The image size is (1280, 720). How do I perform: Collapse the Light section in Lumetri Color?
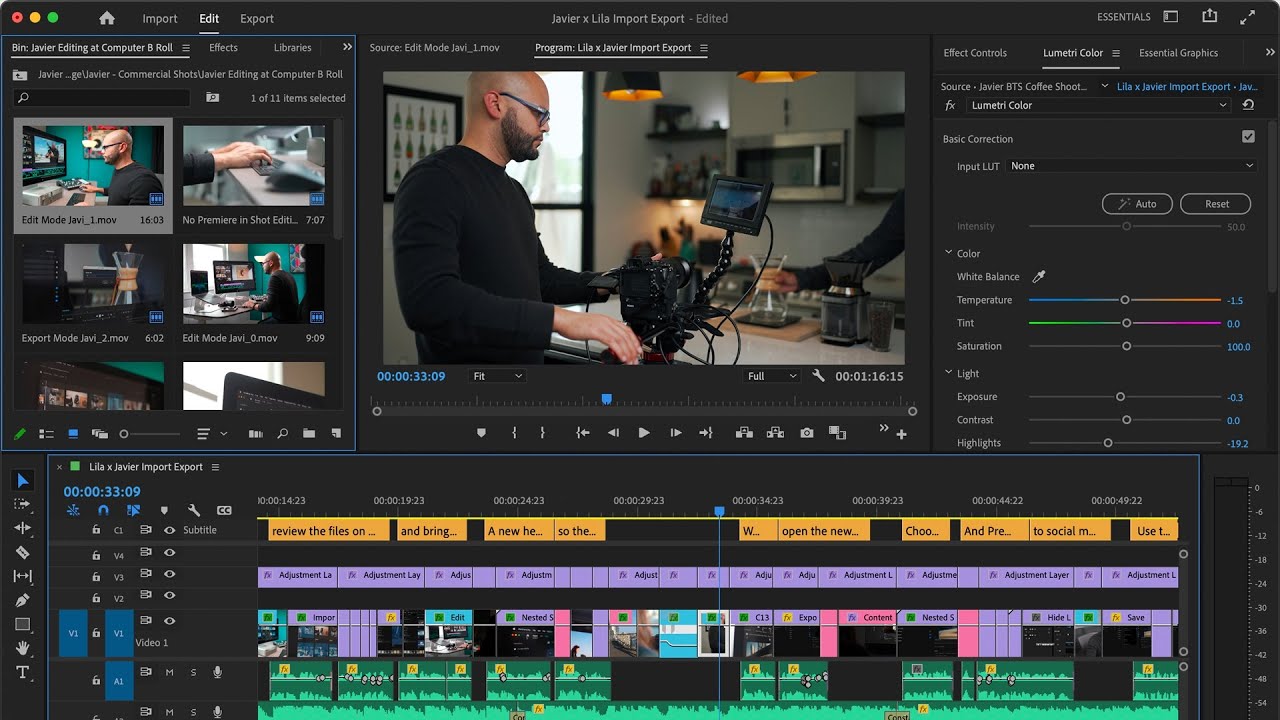(x=949, y=373)
